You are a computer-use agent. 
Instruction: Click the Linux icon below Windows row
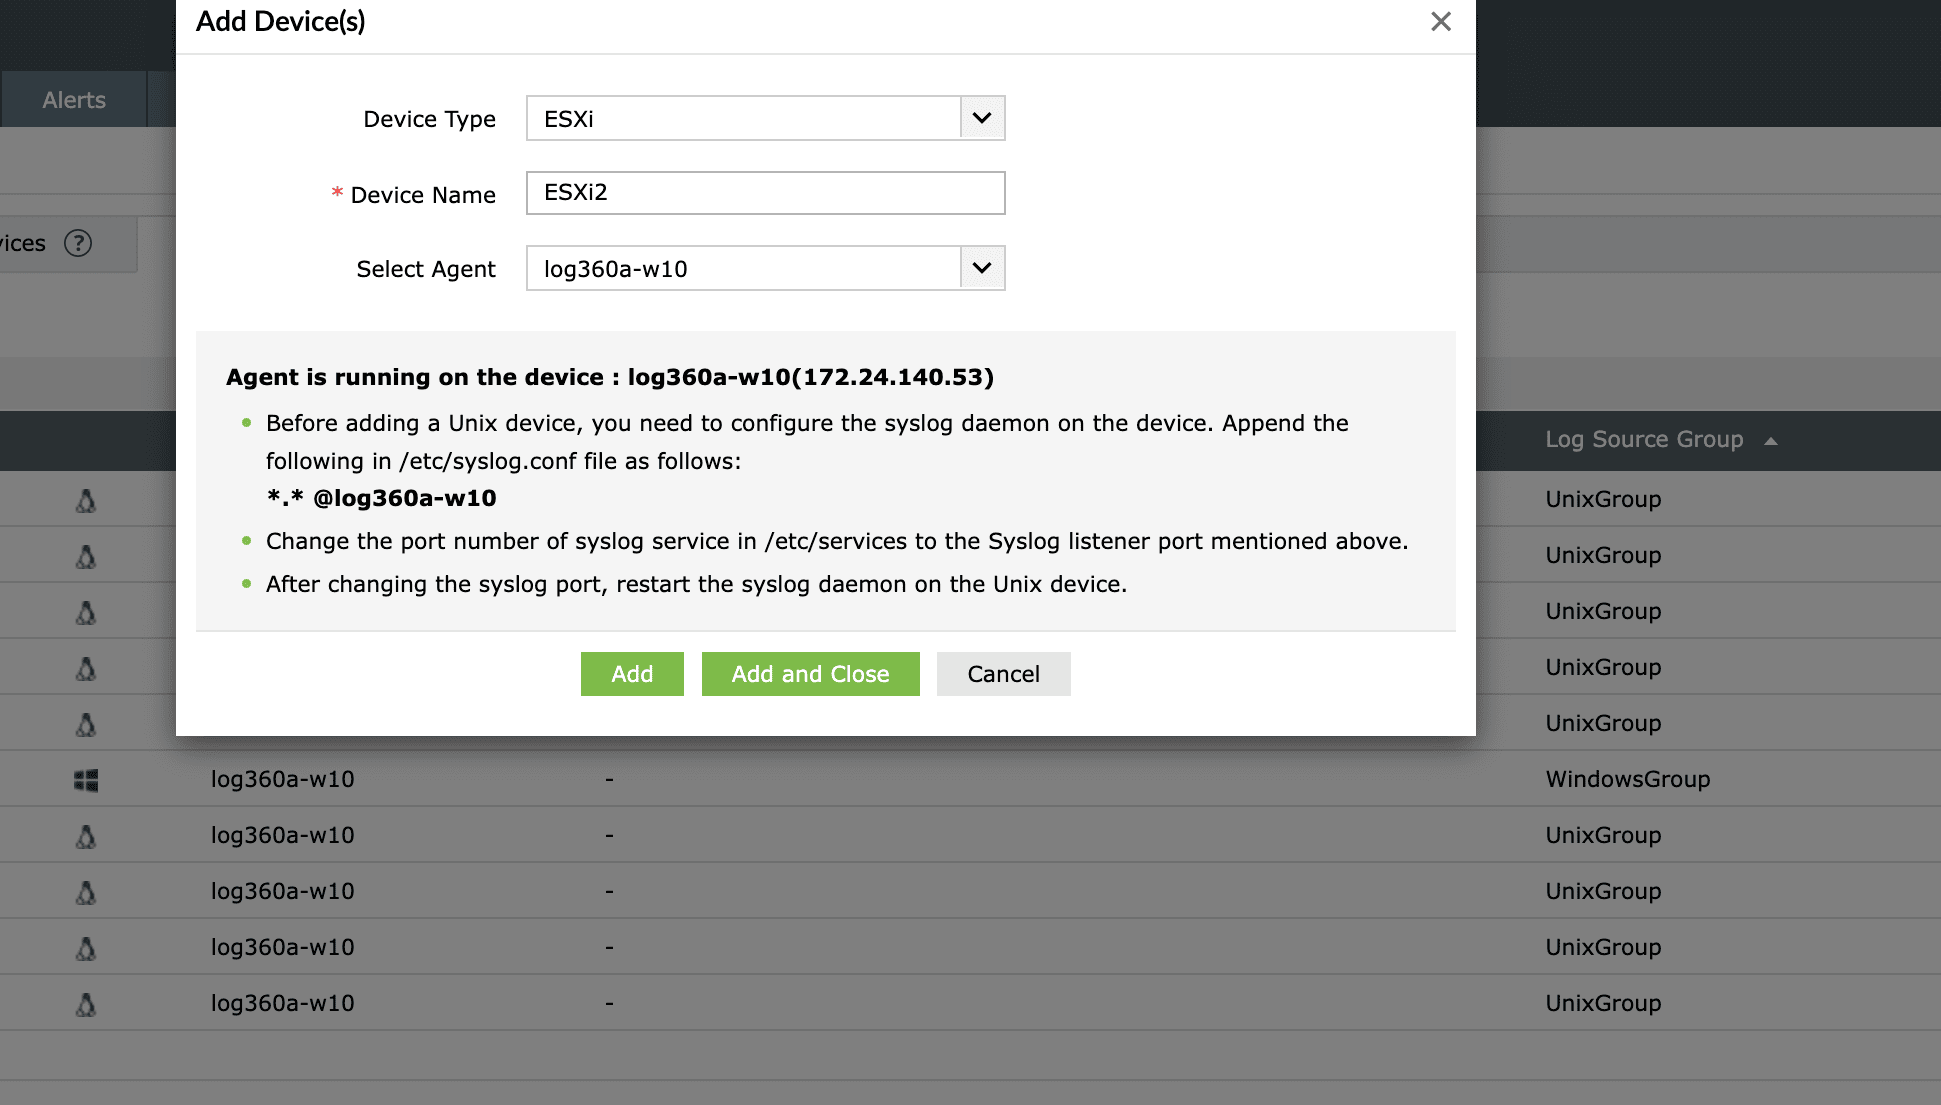[86, 836]
